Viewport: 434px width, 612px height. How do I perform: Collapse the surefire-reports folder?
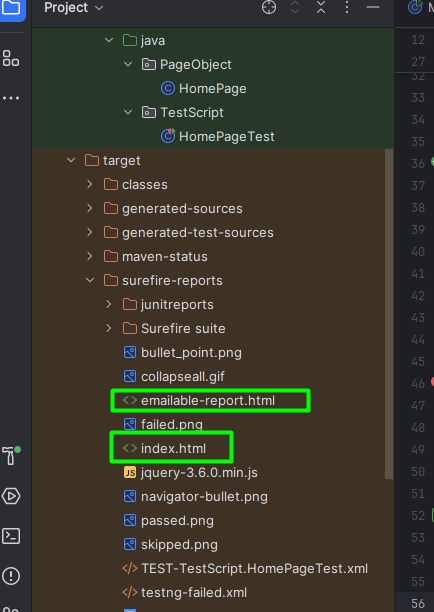[90, 280]
